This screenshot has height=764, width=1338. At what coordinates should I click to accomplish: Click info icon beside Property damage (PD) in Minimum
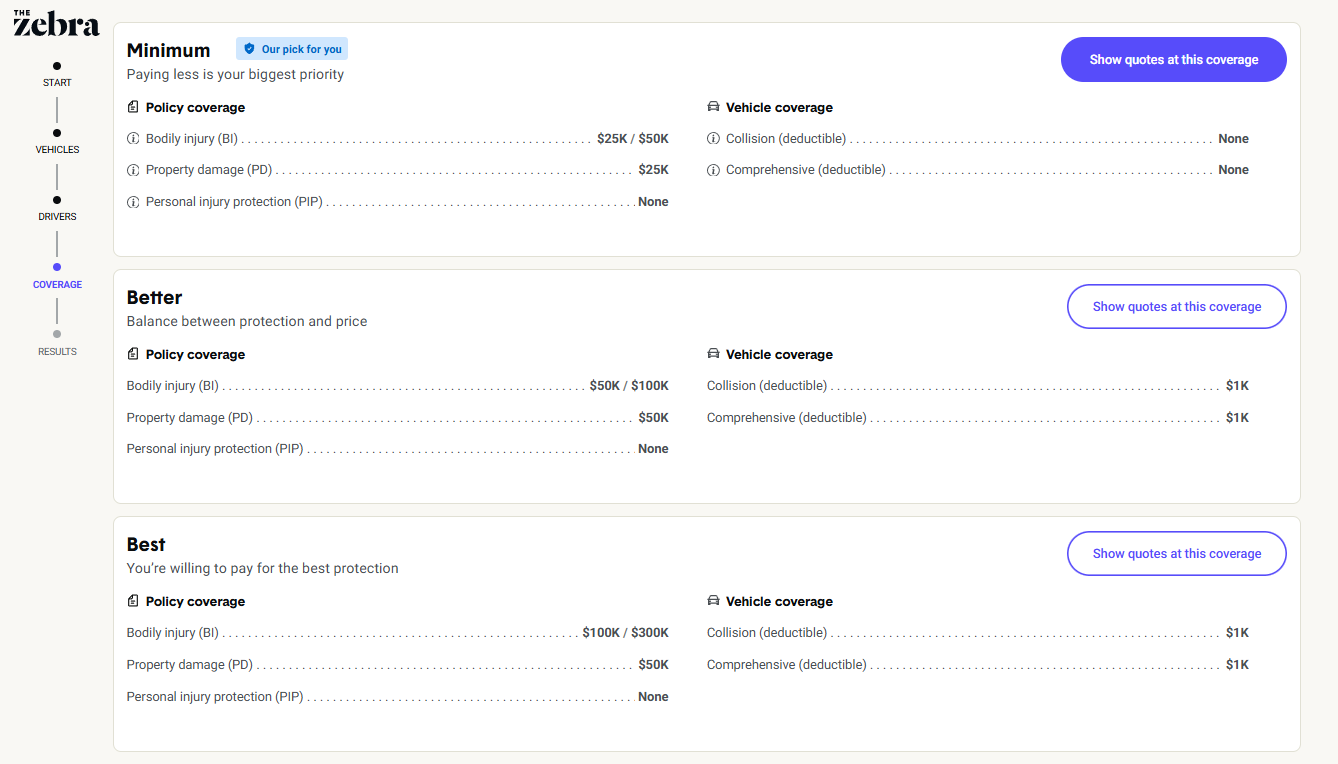(x=133, y=170)
